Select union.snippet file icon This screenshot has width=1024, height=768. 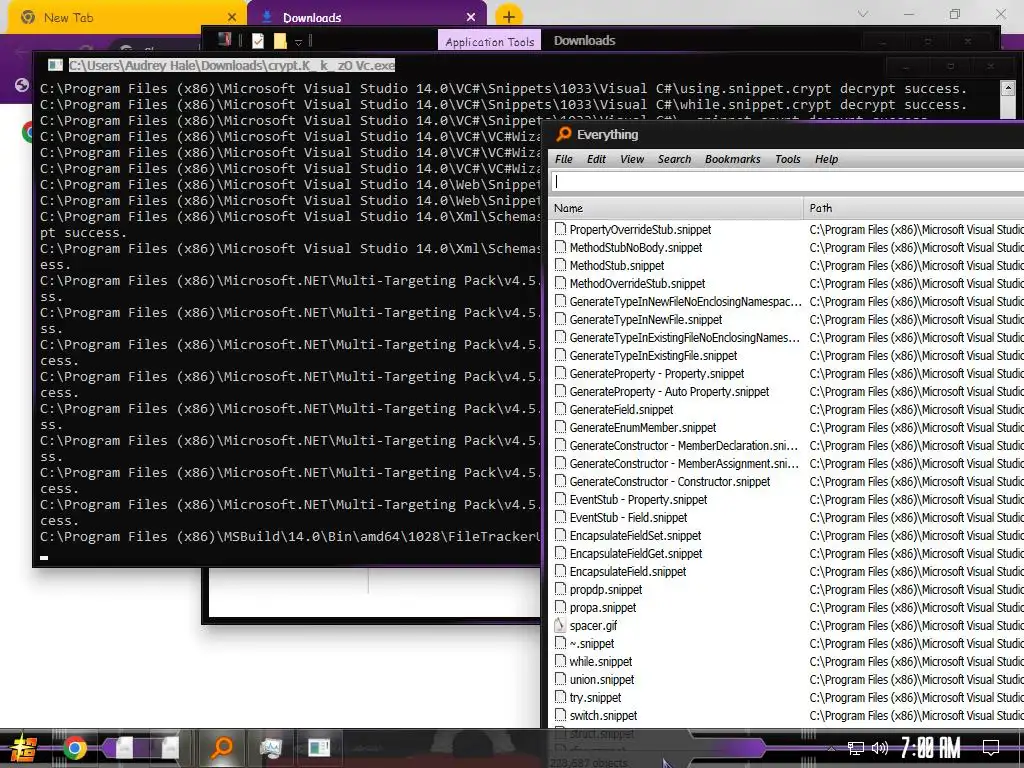pyautogui.click(x=560, y=679)
